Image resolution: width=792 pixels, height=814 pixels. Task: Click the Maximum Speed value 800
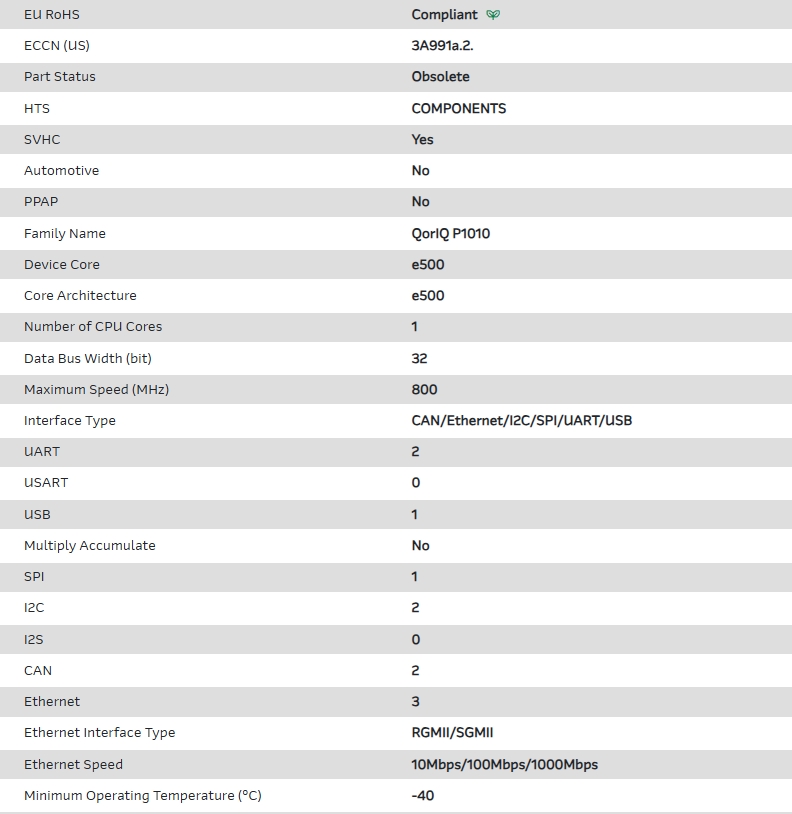(x=424, y=390)
